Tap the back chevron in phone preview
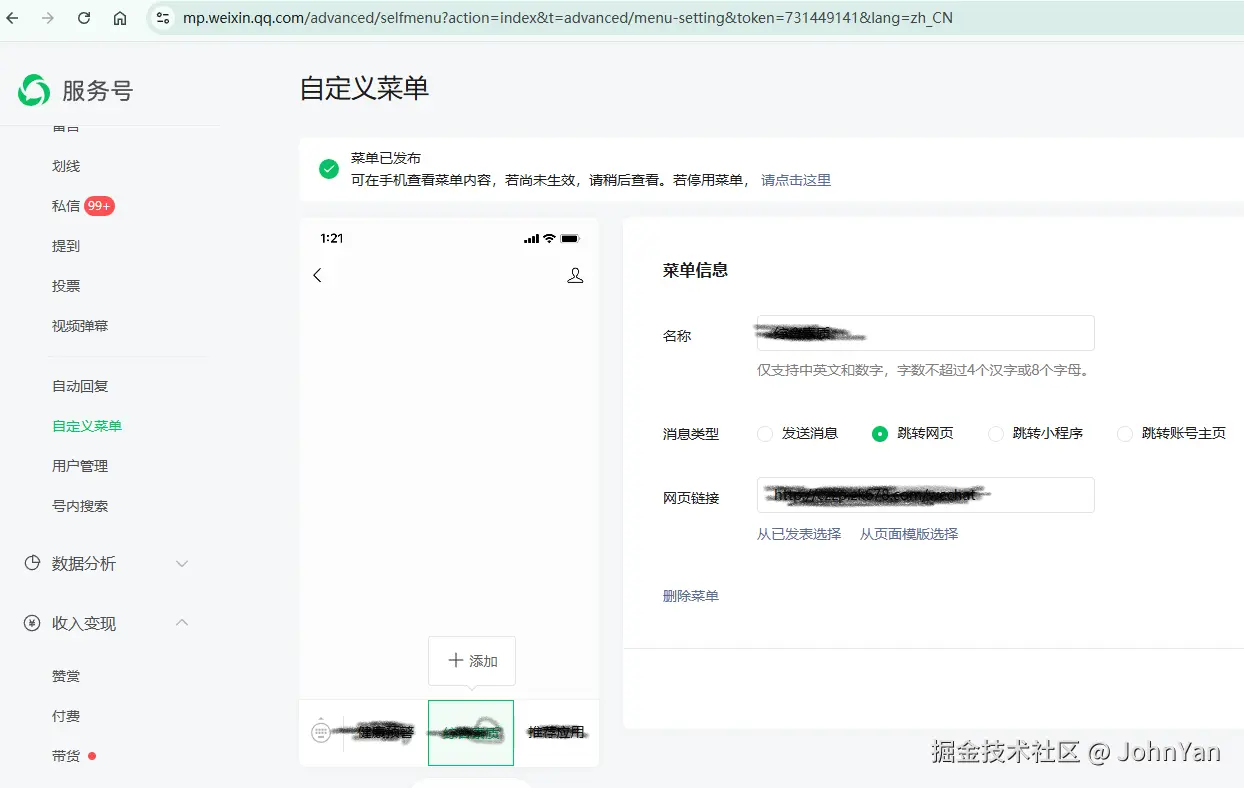This screenshot has width=1244, height=788. pyautogui.click(x=318, y=275)
